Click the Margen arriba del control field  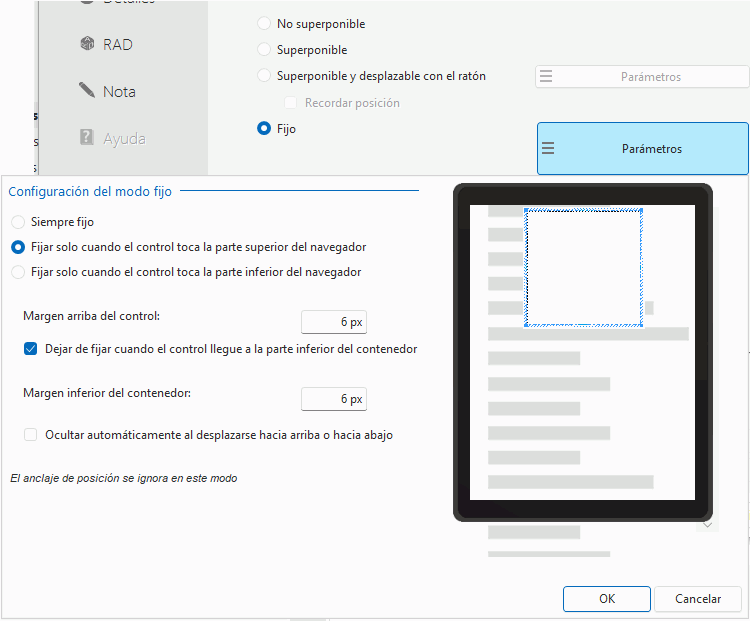pyautogui.click(x=334, y=322)
